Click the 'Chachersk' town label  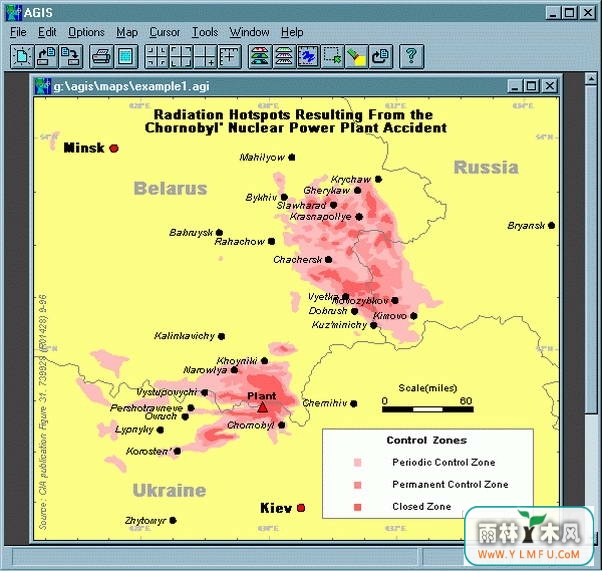click(298, 260)
